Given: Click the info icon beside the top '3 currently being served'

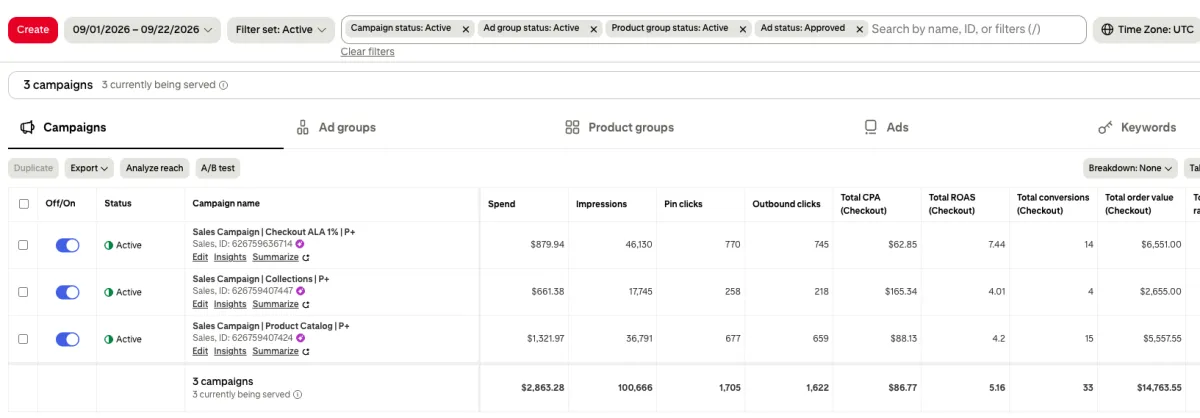Looking at the screenshot, I should point(223,85).
